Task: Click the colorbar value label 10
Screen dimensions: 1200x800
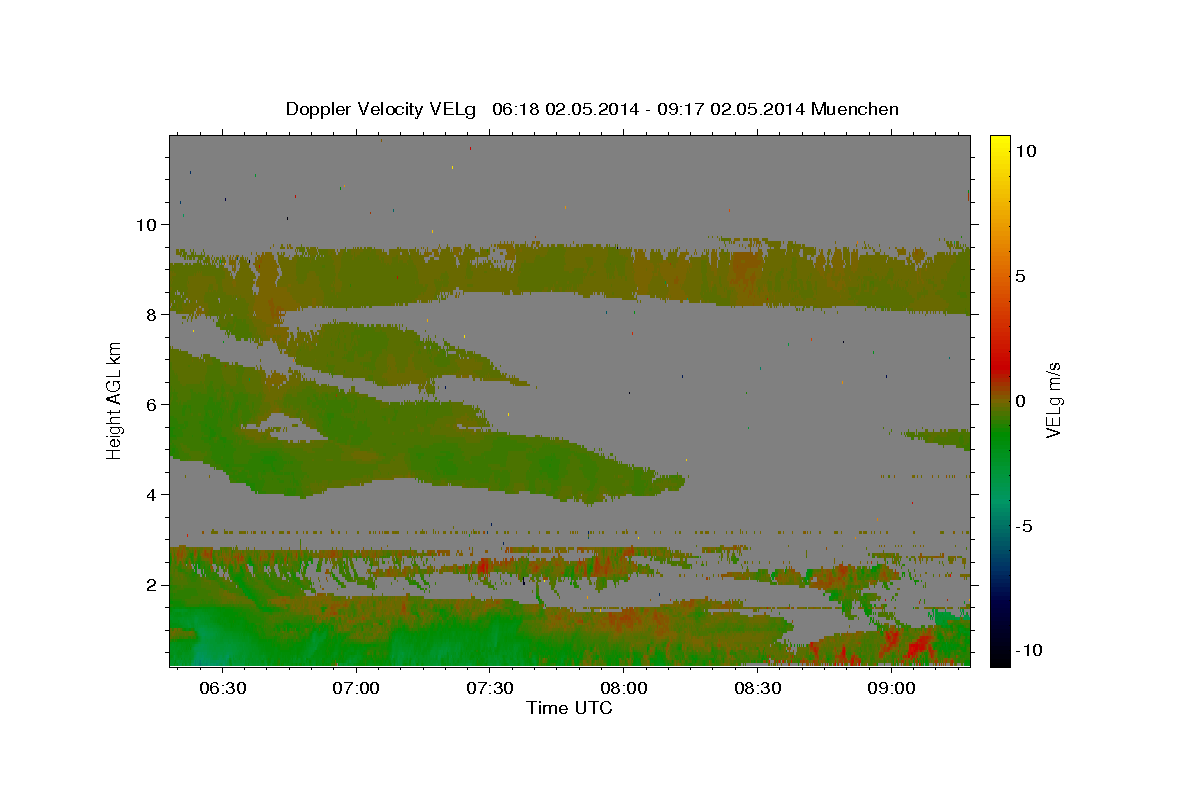Action: (x=1027, y=151)
